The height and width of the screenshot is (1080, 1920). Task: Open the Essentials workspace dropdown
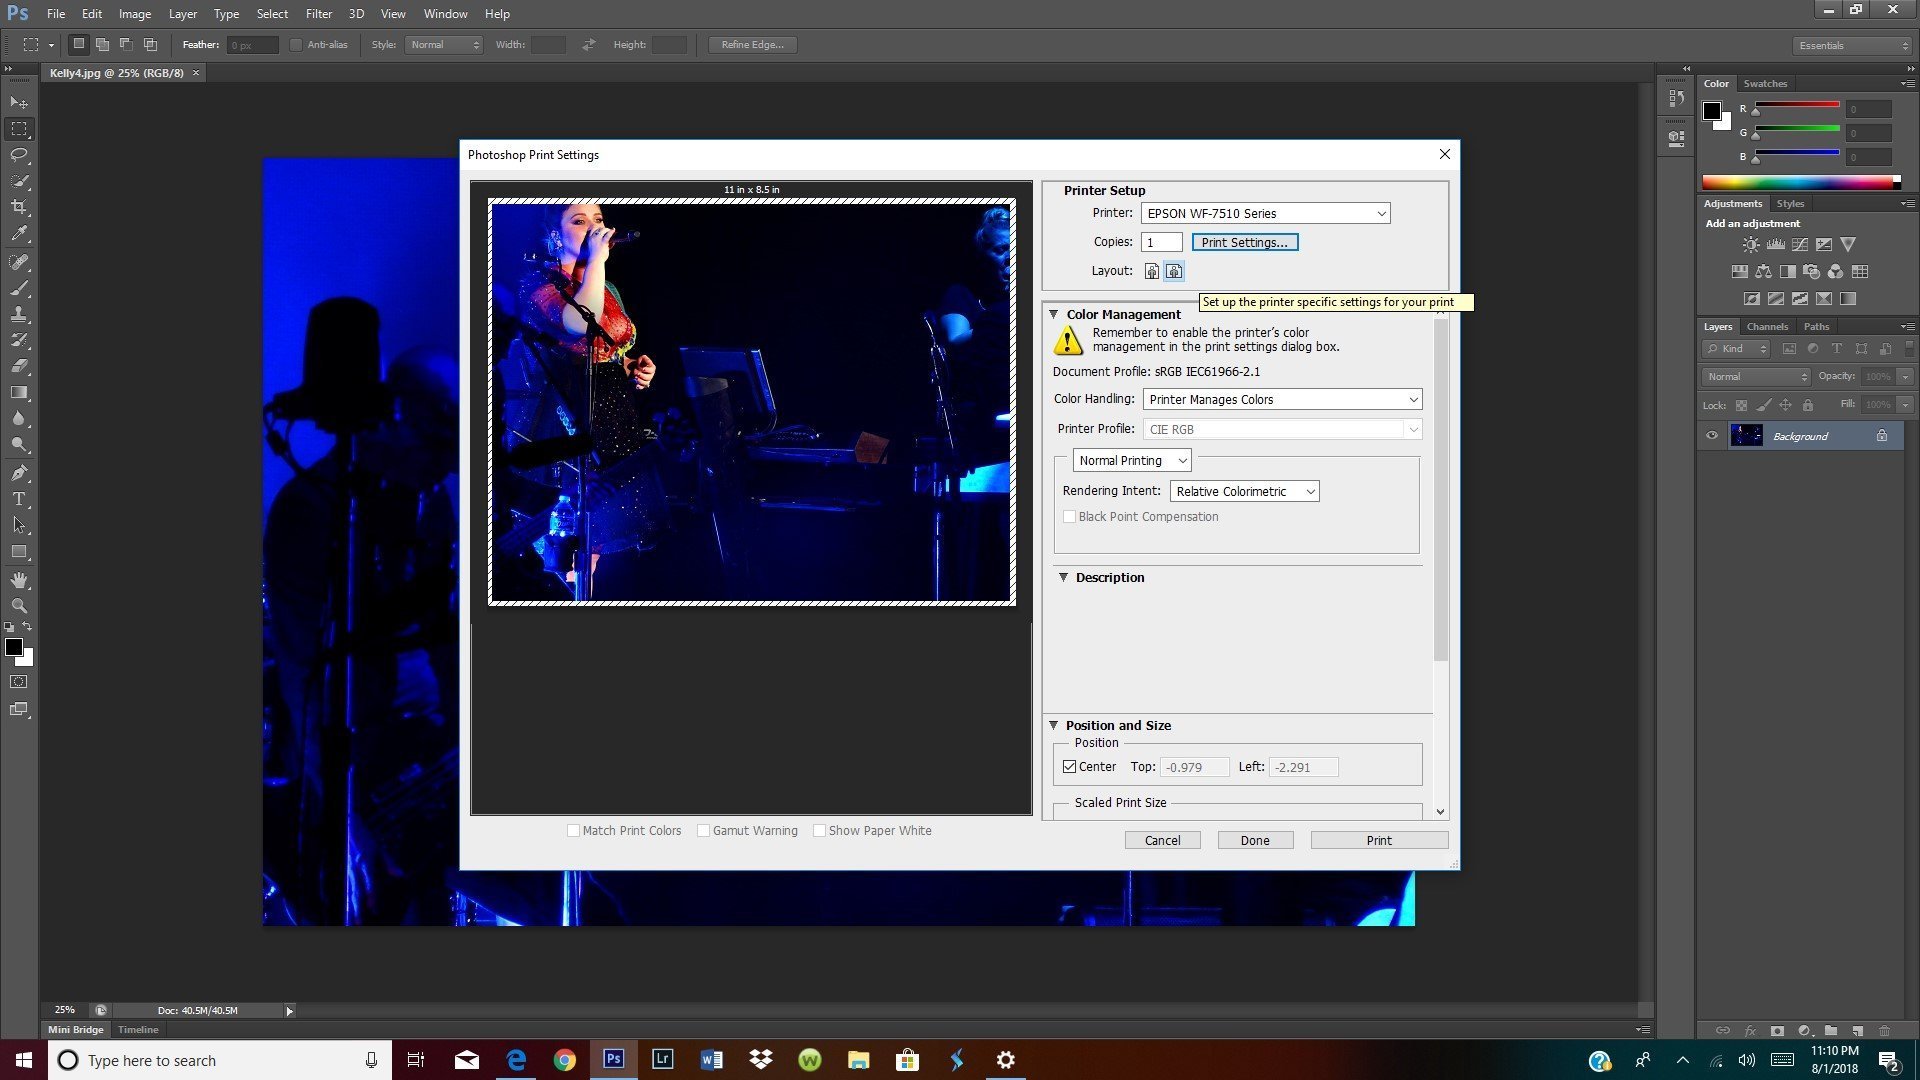click(1852, 45)
